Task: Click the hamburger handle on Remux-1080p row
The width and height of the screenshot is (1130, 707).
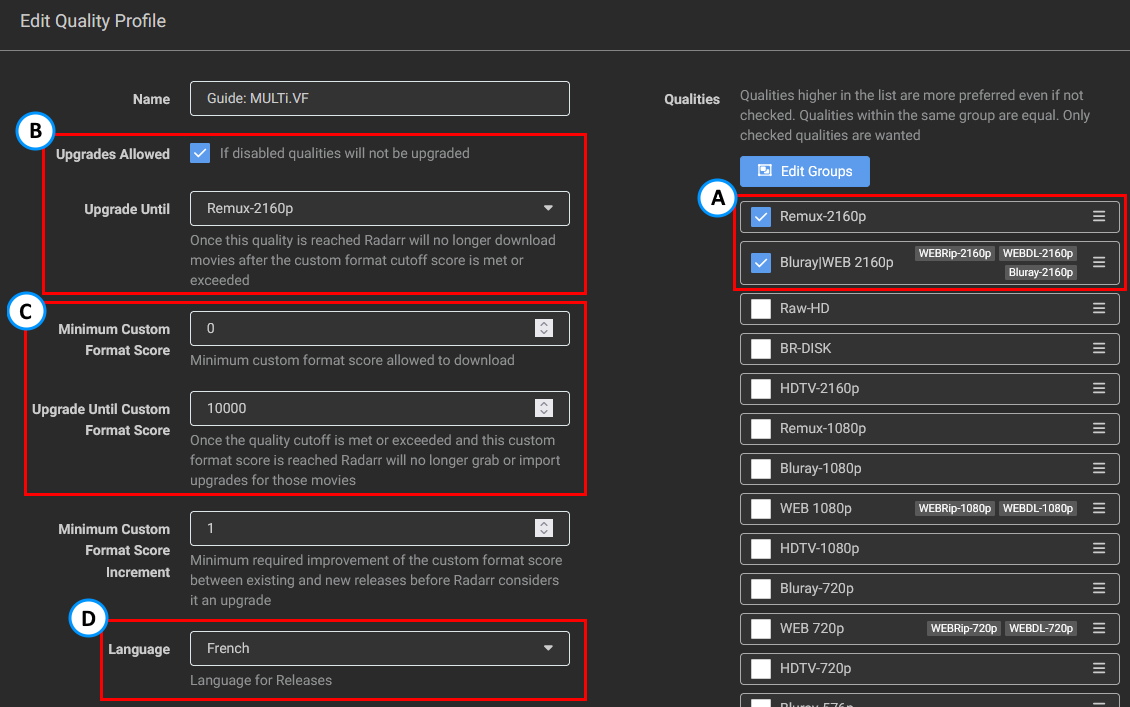Action: [x=1098, y=428]
